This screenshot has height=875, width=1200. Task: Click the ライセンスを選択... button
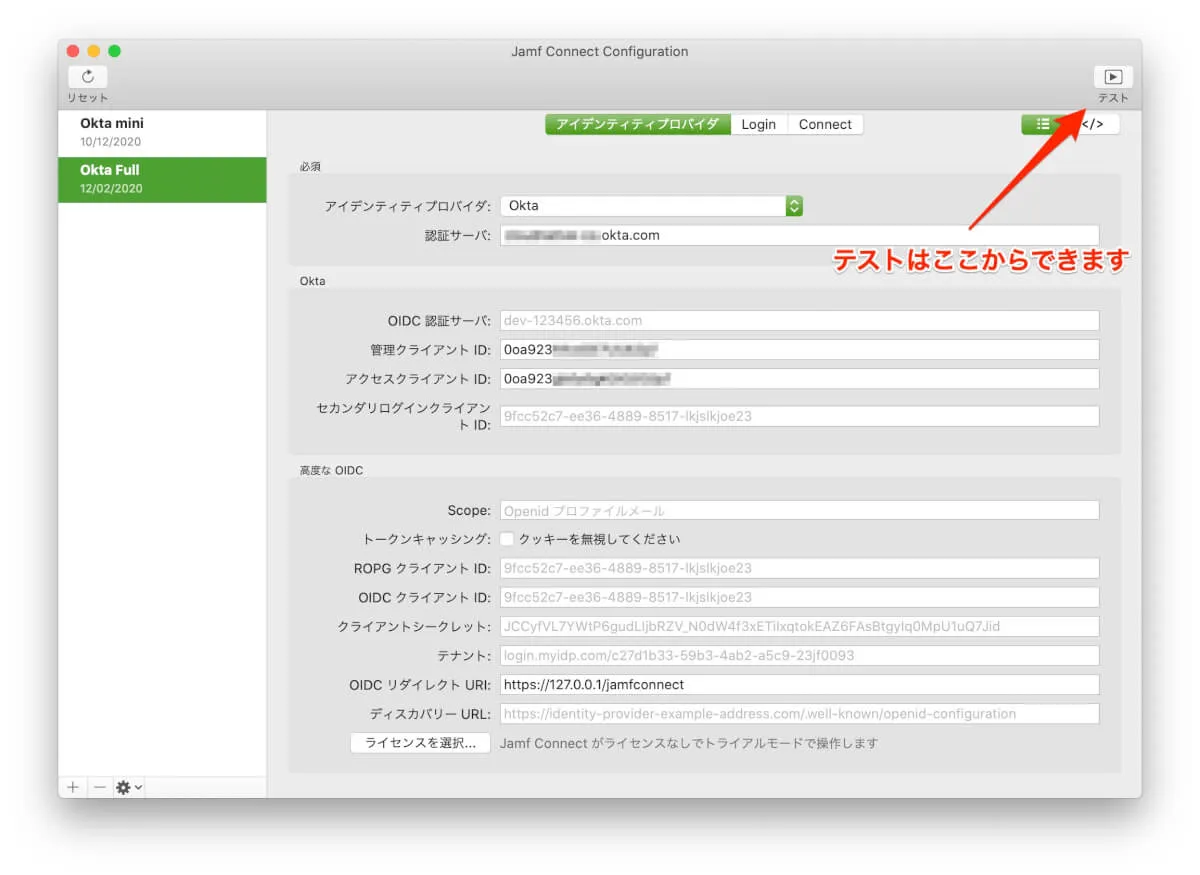click(420, 743)
